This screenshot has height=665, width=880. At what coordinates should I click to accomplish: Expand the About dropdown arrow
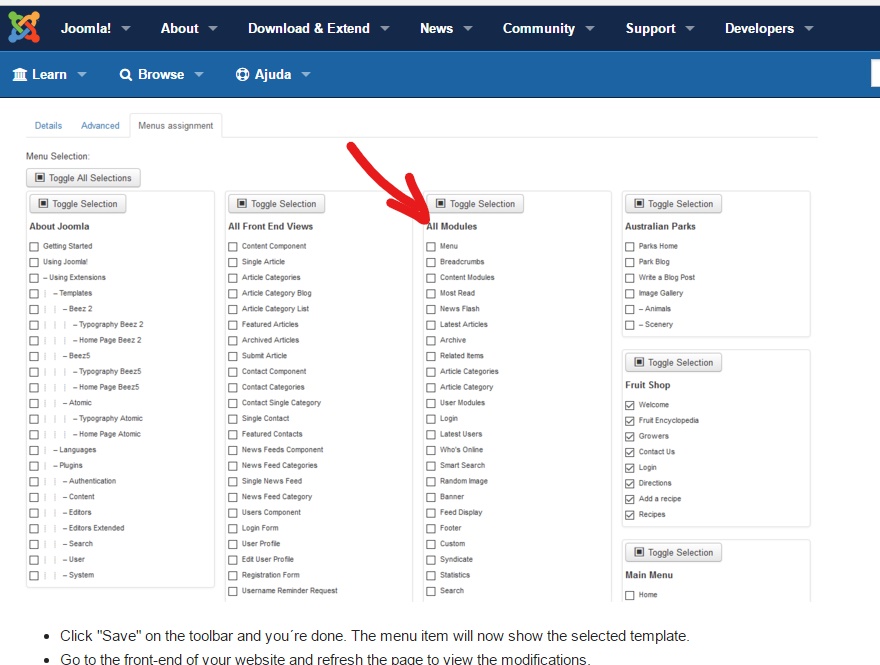pyautogui.click(x=213, y=28)
